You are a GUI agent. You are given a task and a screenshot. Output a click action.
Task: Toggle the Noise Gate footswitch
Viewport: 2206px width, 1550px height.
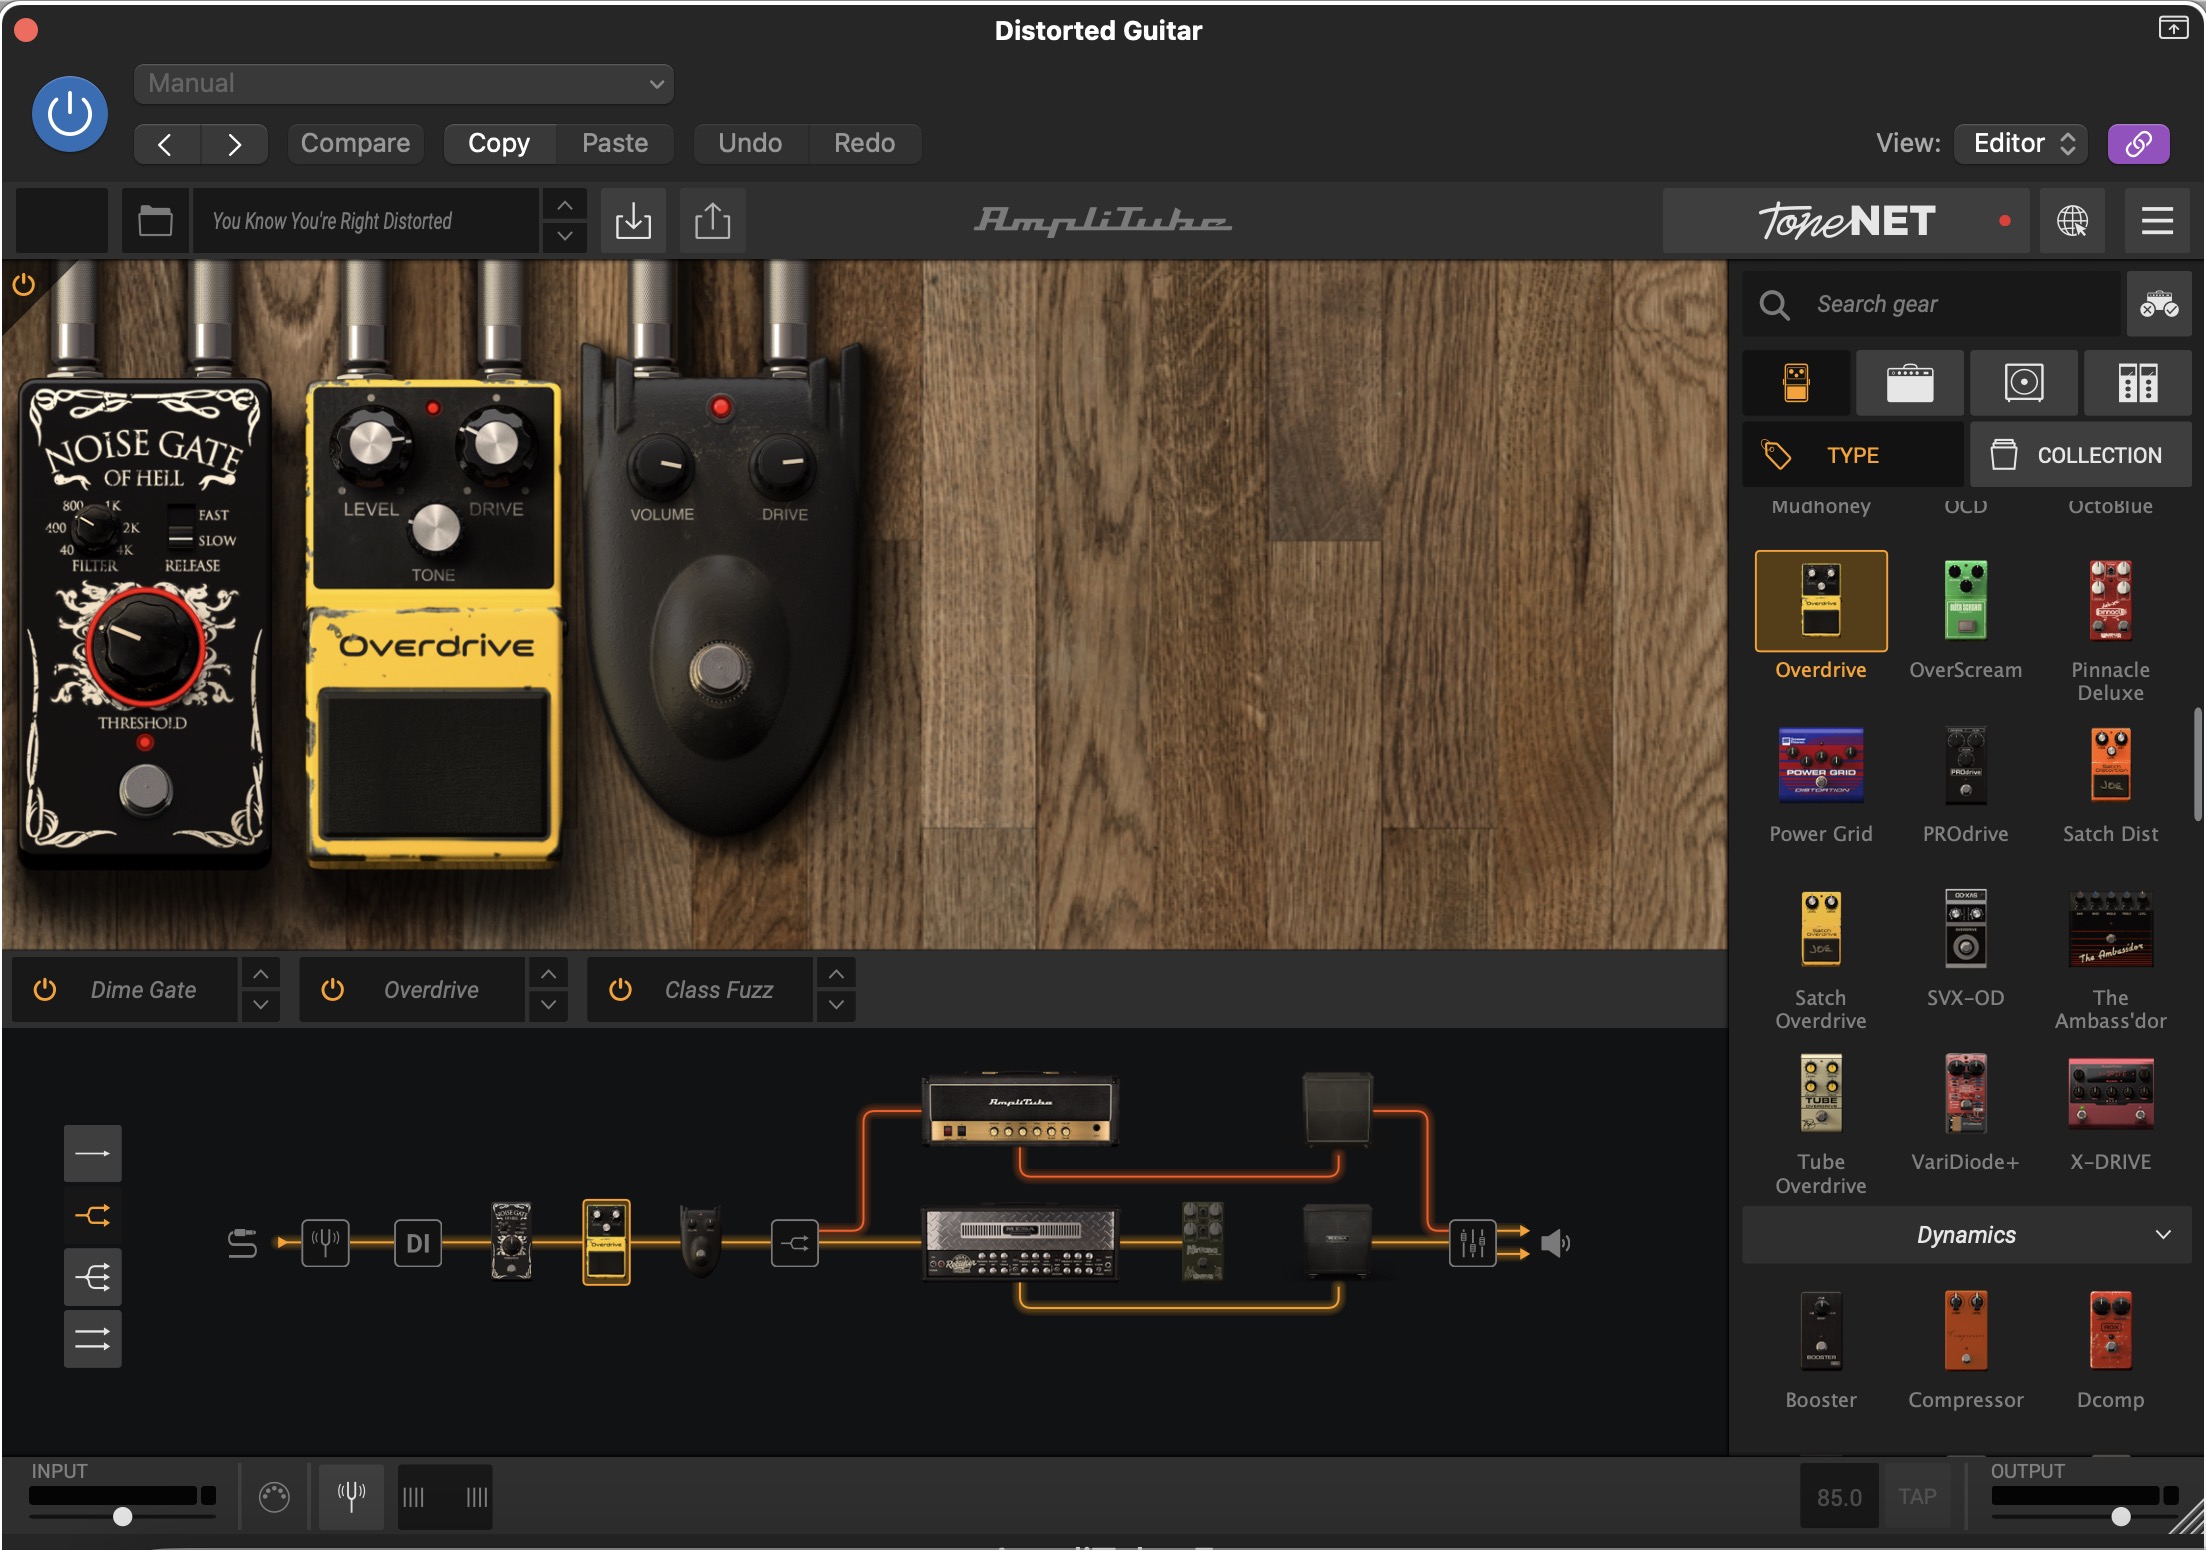146,789
